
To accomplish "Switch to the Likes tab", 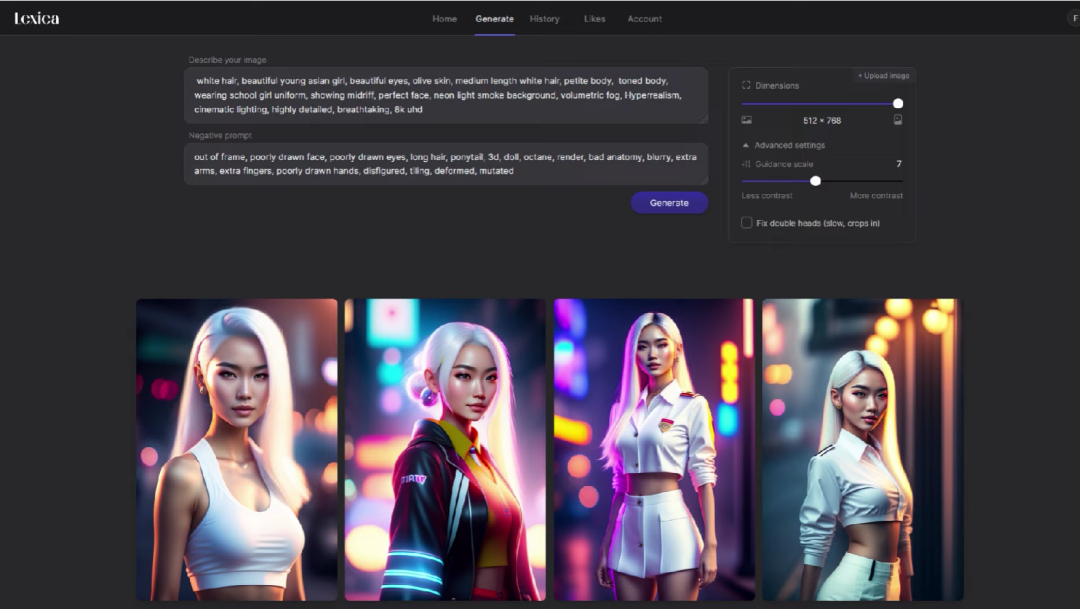I will pos(594,19).
